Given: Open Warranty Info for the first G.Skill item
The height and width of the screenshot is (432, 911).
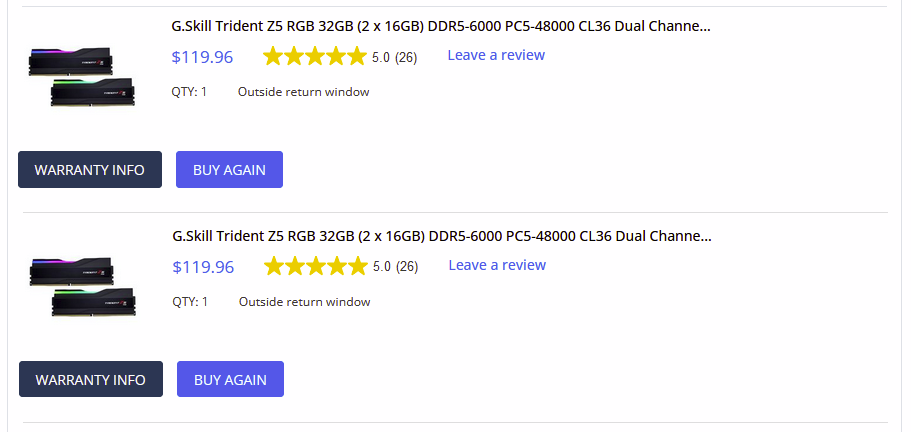Looking at the screenshot, I should click(90, 170).
